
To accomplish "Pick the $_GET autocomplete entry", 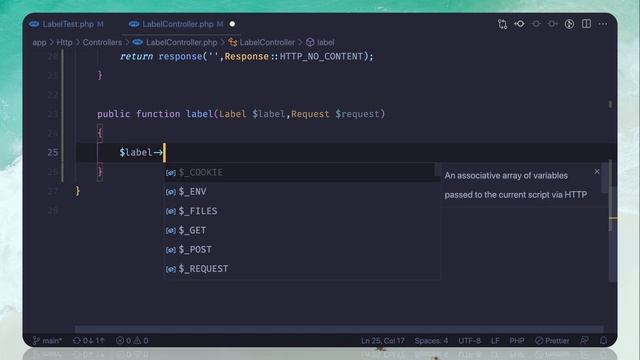I will (x=302, y=230).
